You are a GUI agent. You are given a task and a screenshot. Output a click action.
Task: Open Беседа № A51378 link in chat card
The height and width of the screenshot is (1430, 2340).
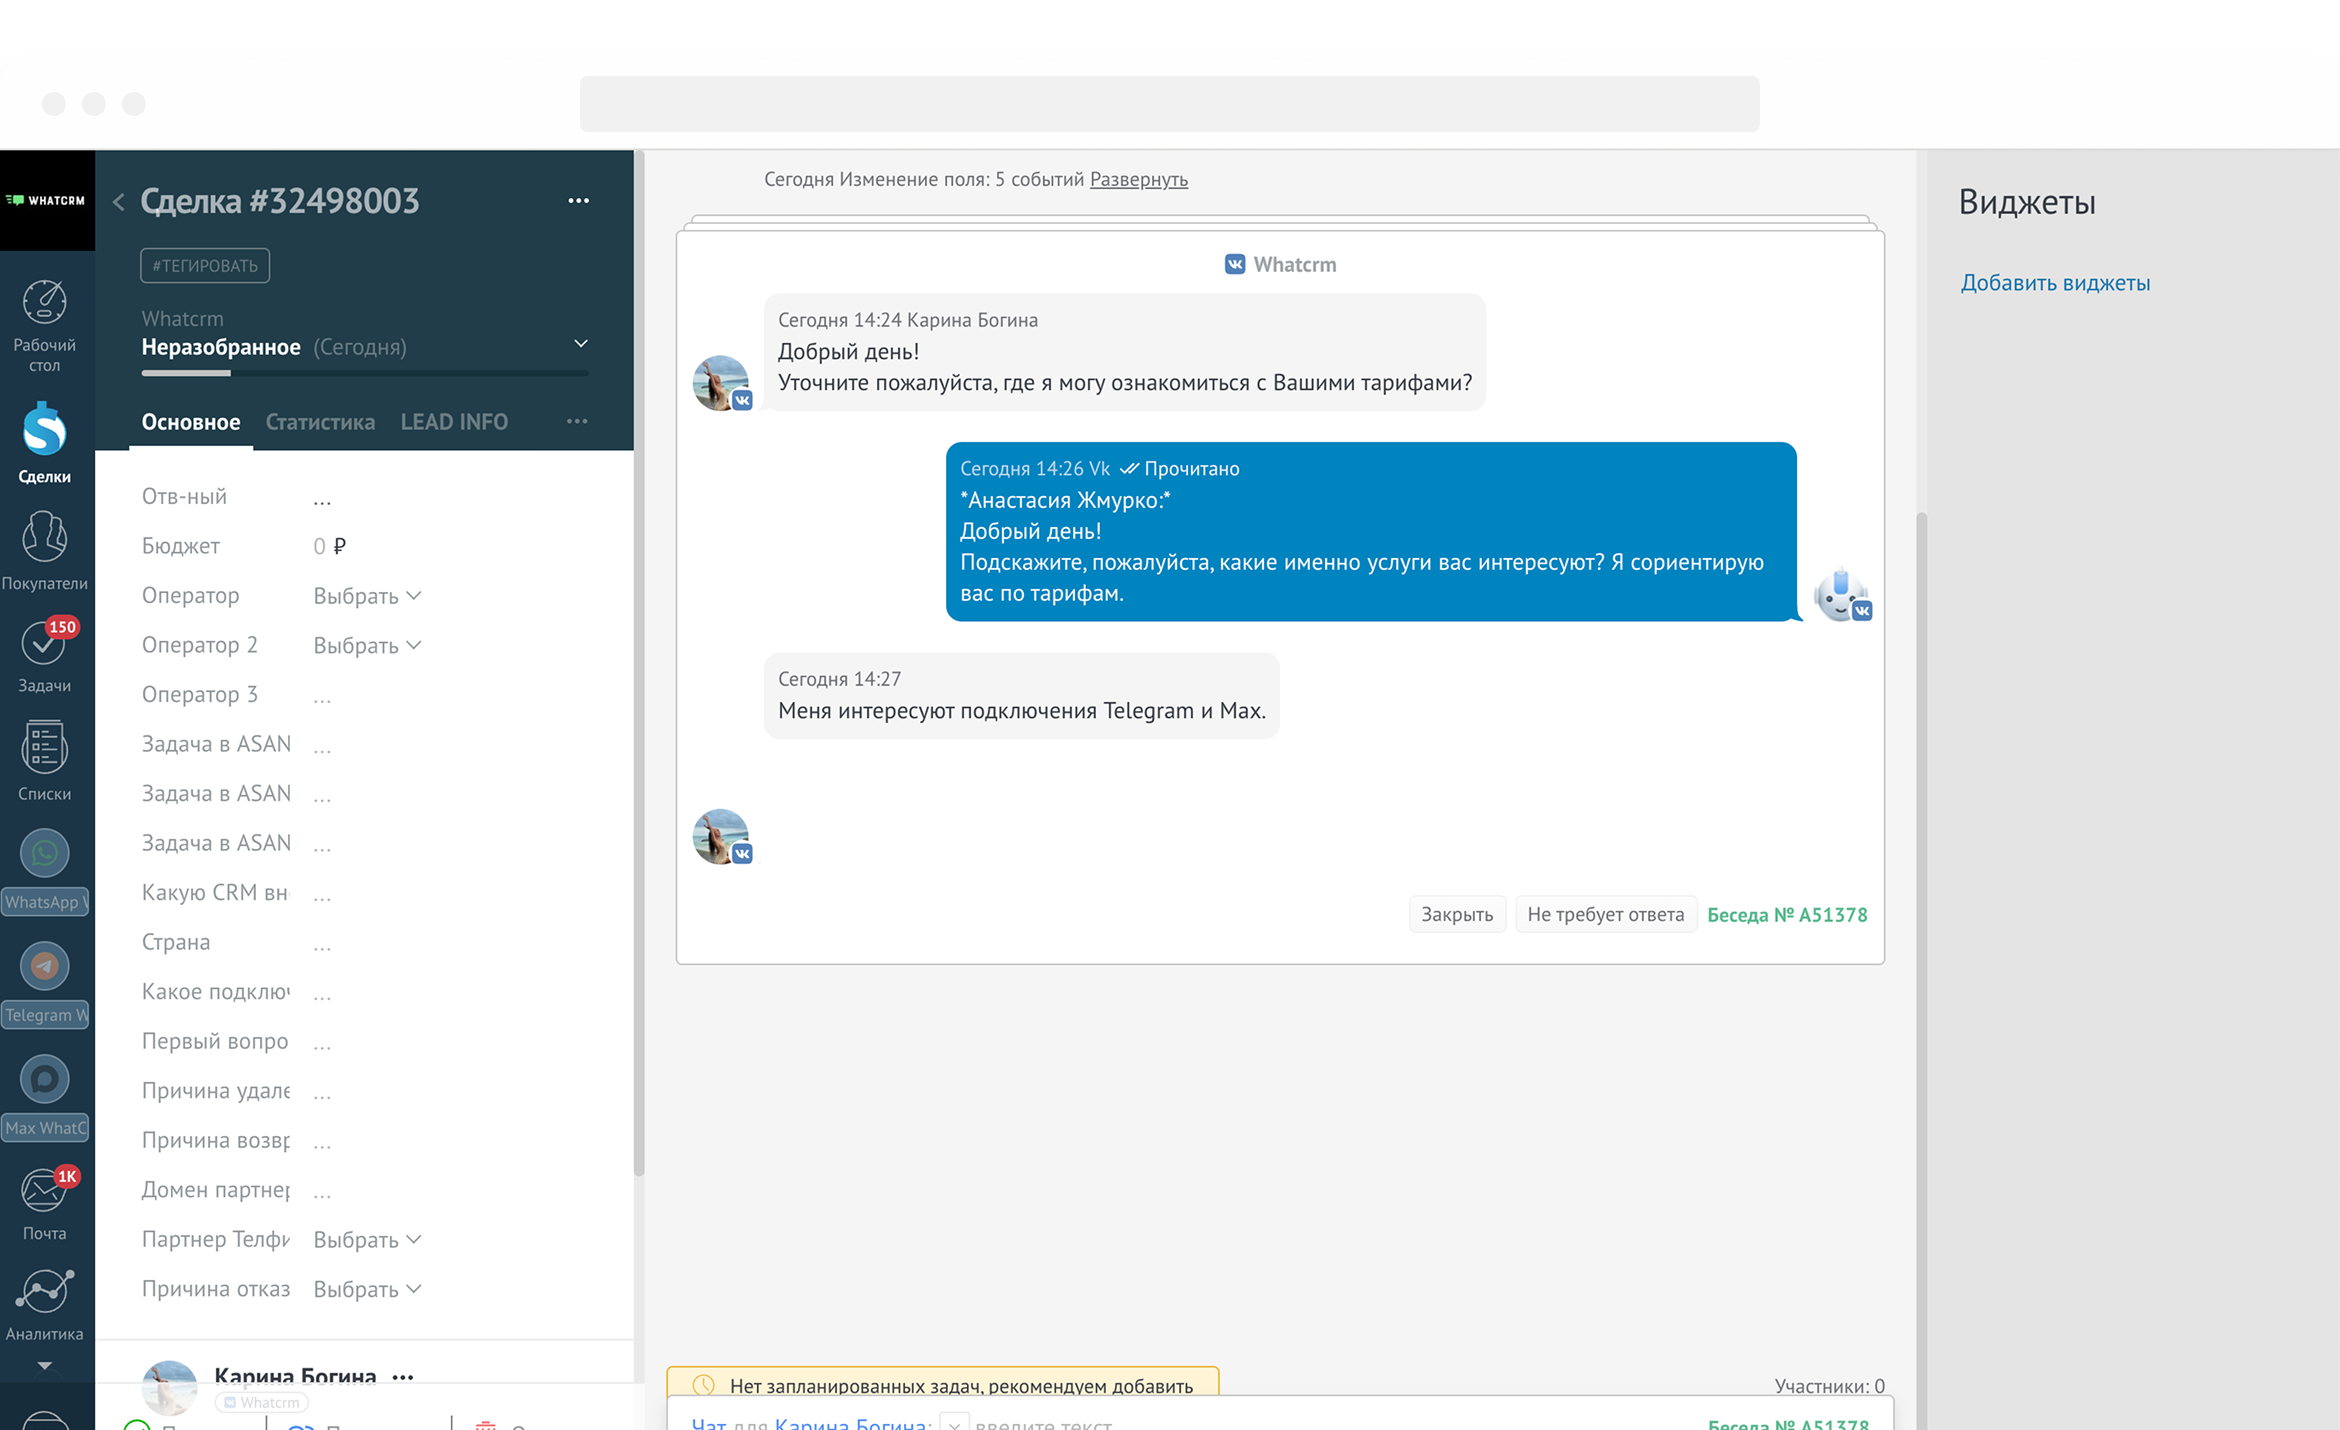coord(1787,914)
